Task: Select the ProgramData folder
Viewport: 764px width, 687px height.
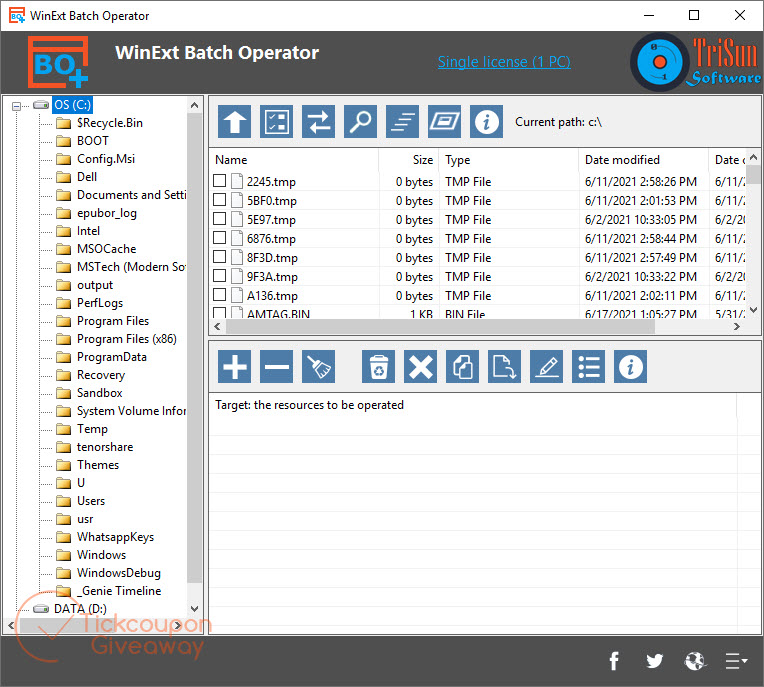Action: click(x=112, y=357)
